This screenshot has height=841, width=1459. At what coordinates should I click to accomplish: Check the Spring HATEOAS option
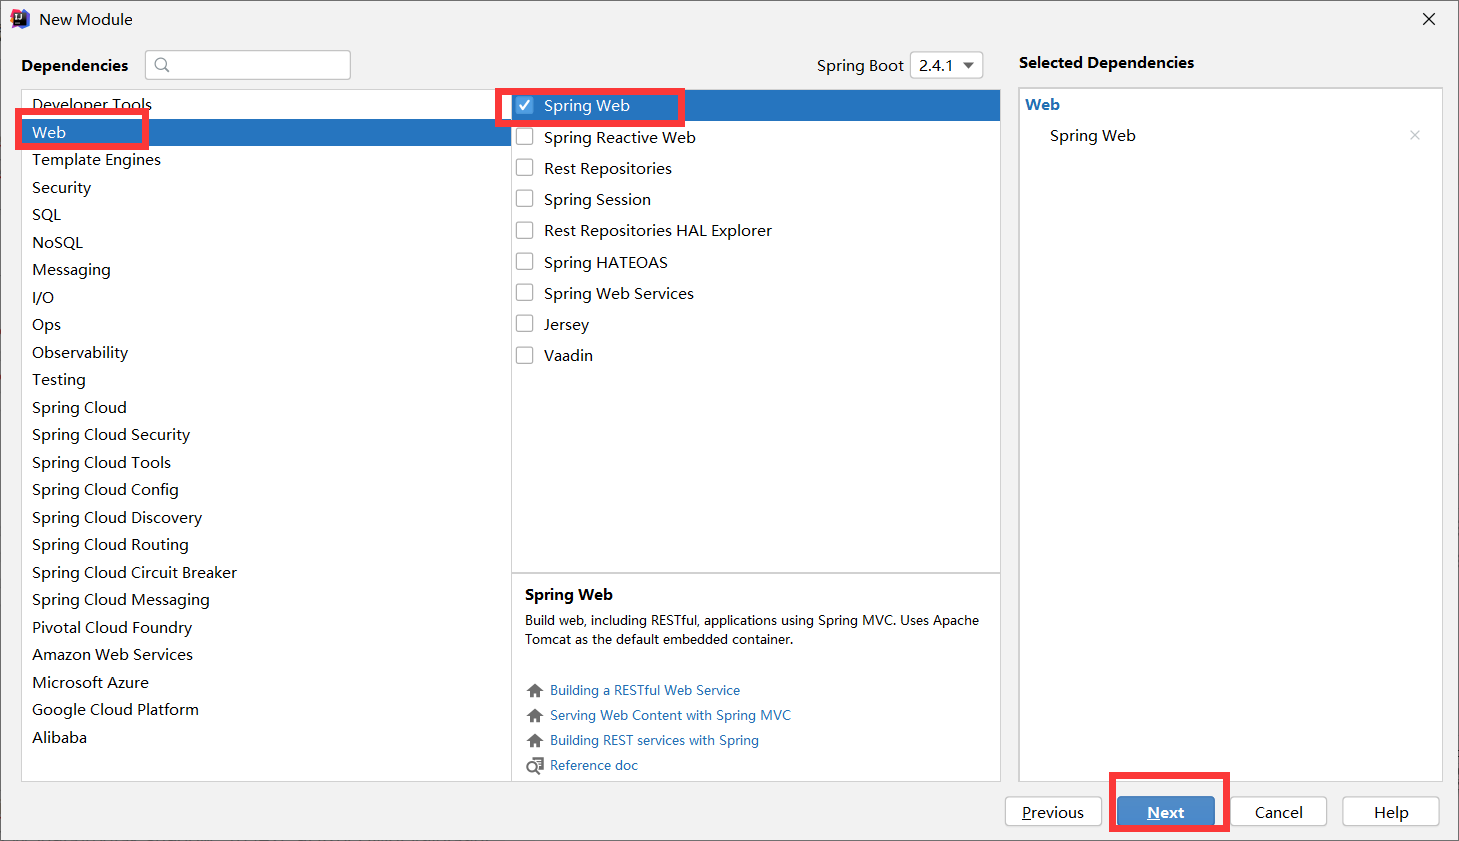(x=525, y=262)
